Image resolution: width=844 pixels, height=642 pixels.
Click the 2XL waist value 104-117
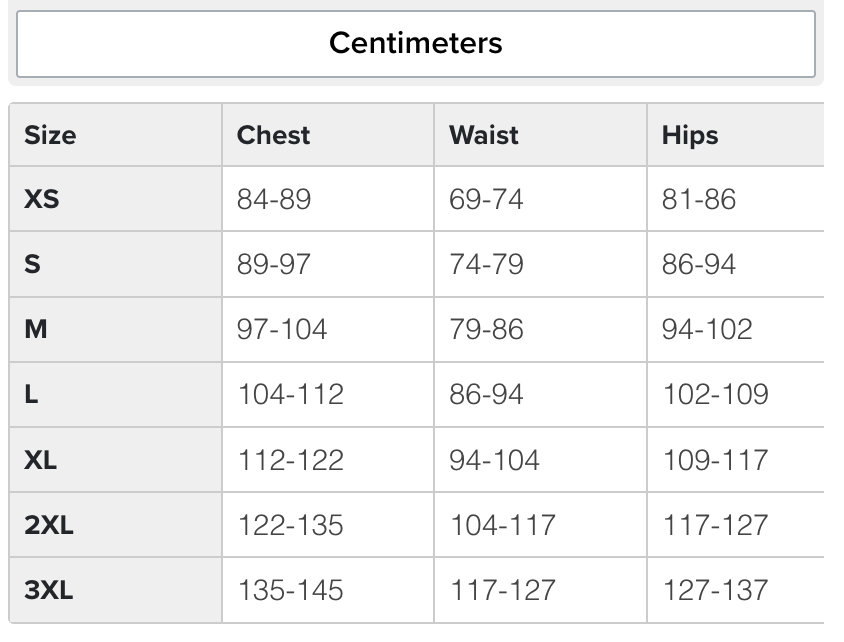point(502,525)
